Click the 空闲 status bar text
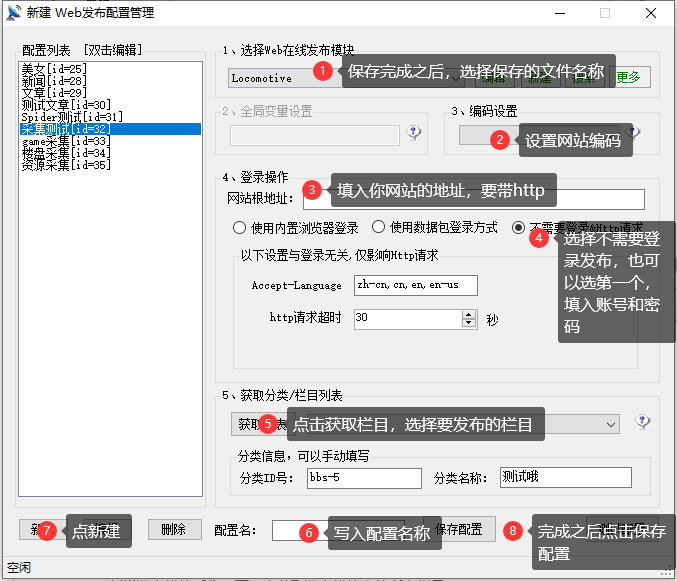 click(19, 567)
